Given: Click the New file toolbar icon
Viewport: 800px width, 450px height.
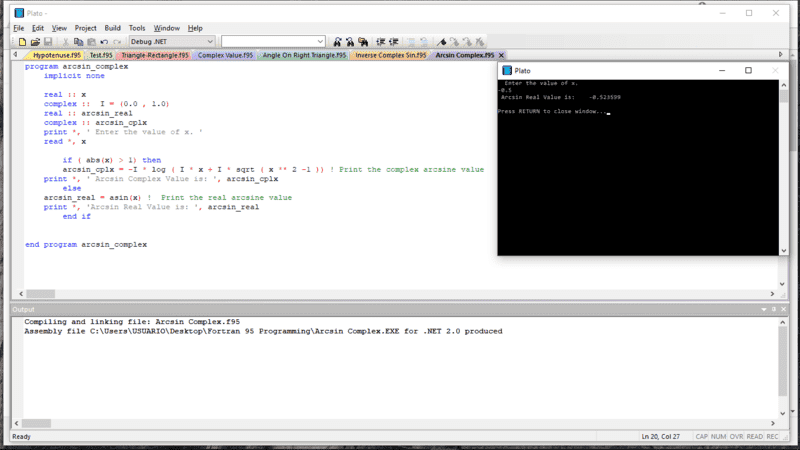Looking at the screenshot, I should (22, 42).
